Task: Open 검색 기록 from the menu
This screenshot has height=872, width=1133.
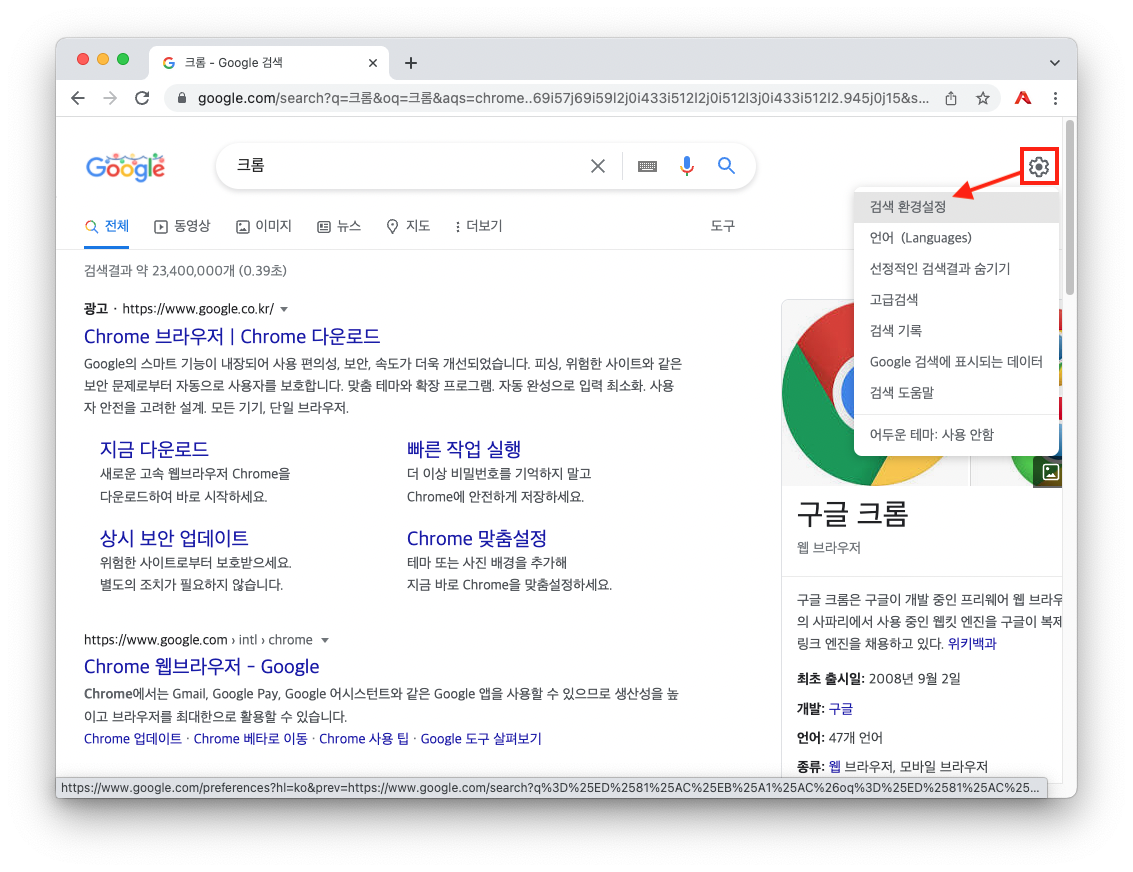Action: pos(957,332)
